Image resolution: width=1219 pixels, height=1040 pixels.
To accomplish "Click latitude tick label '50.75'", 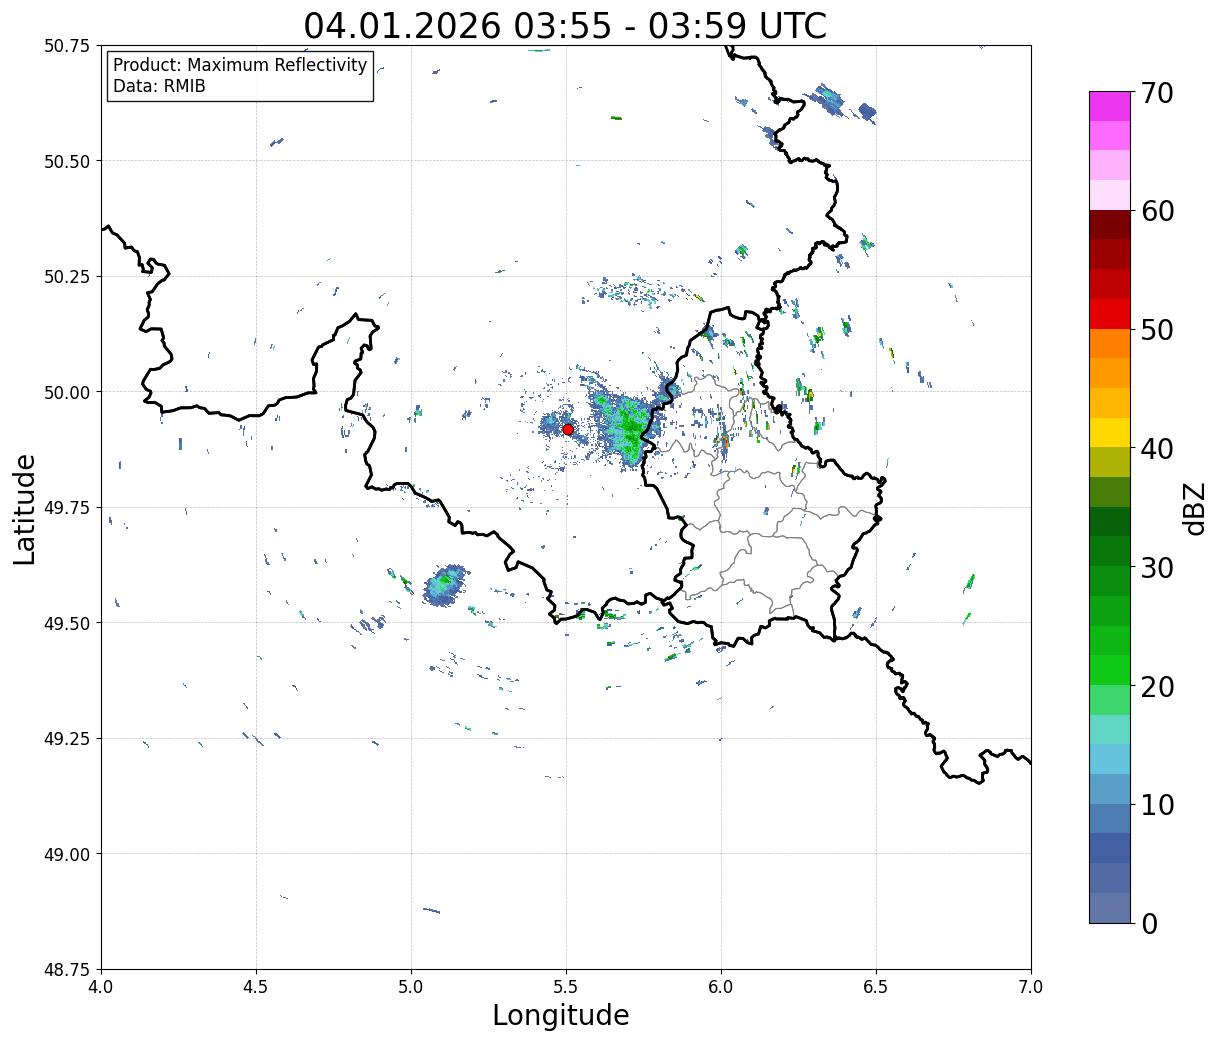I will click(66, 46).
